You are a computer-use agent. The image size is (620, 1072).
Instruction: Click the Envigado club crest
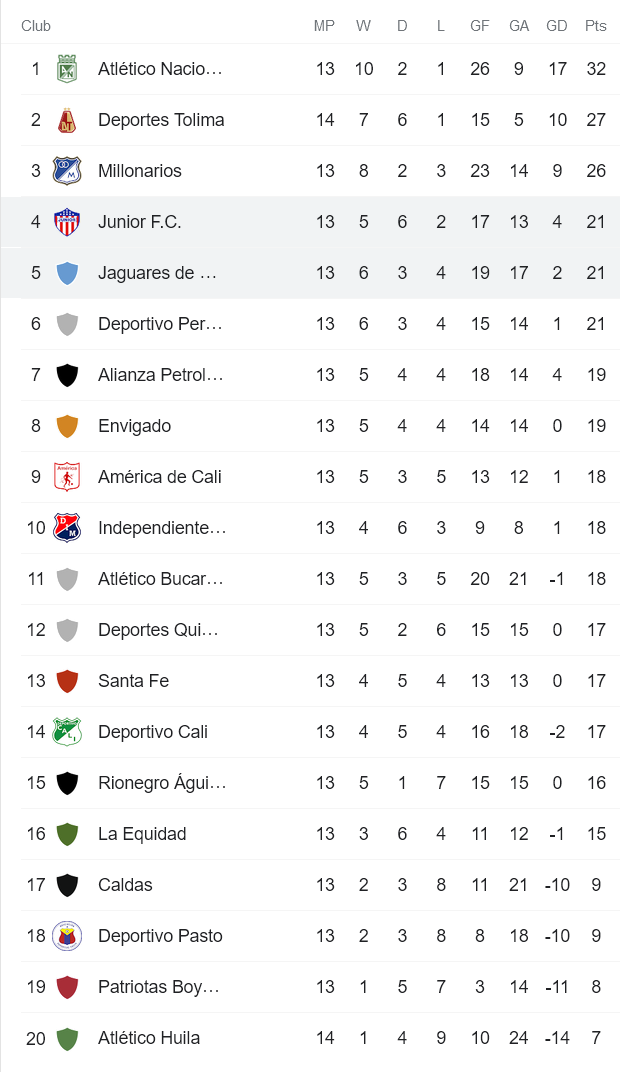pos(68,426)
